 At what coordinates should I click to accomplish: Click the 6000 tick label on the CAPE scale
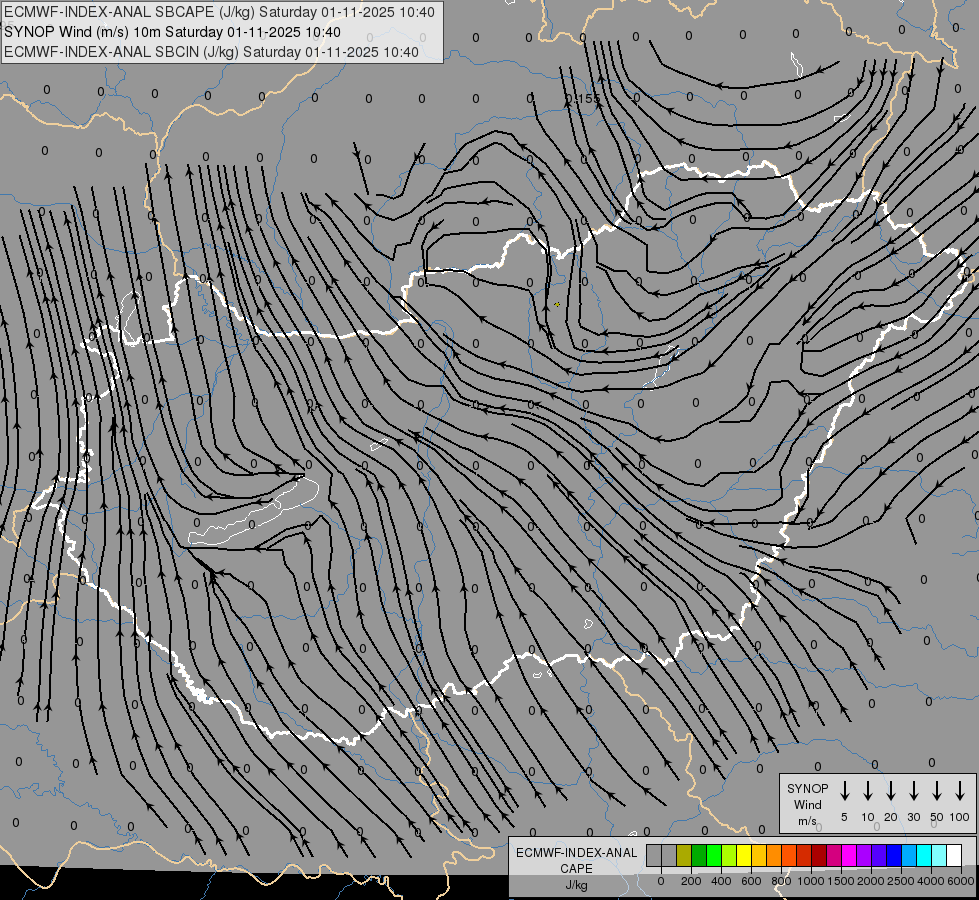961,881
